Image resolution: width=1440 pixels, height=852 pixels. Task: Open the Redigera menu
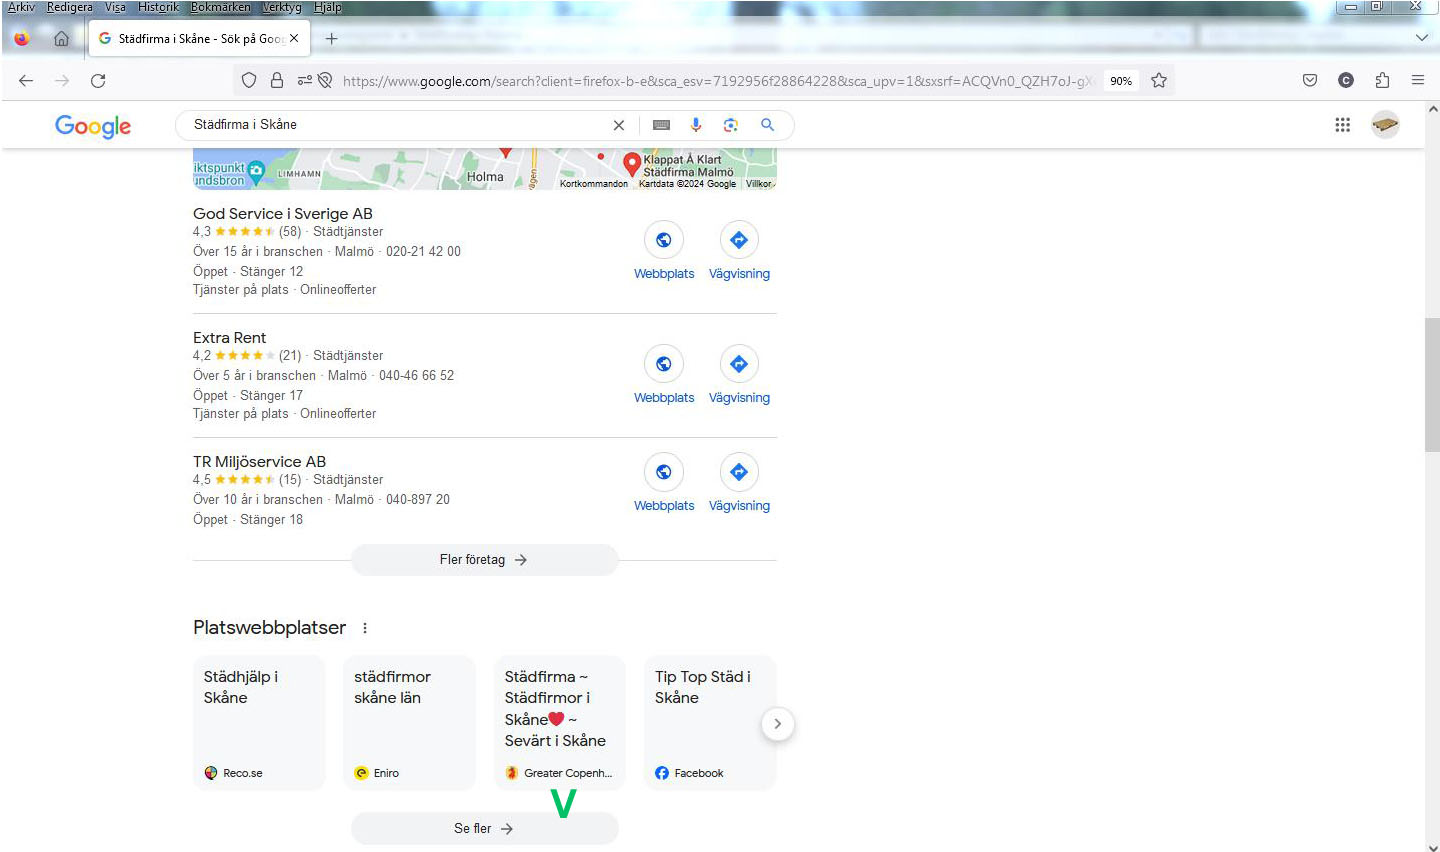point(70,7)
